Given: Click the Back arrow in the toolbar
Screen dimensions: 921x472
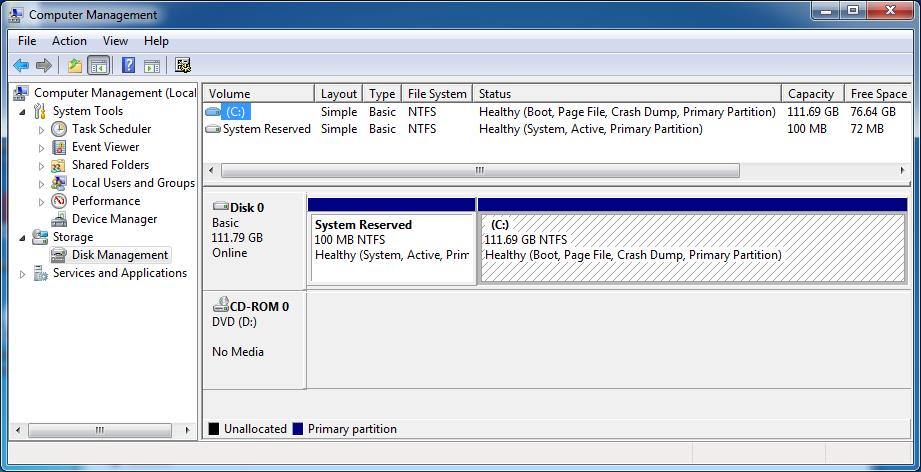Looking at the screenshot, I should coord(21,66).
